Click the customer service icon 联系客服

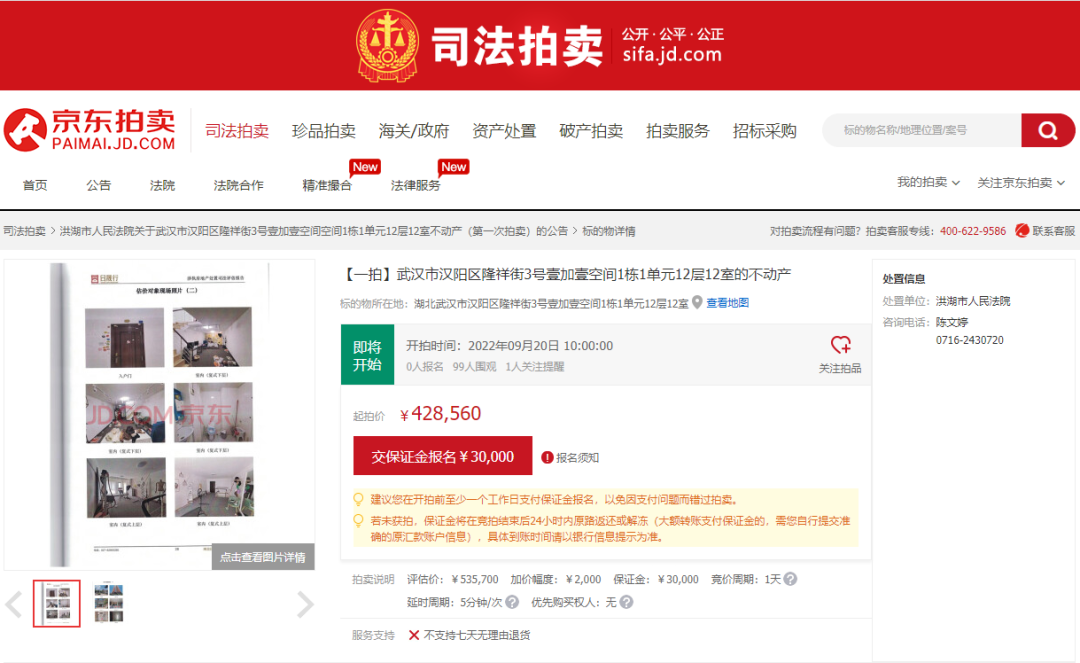(x=1022, y=231)
